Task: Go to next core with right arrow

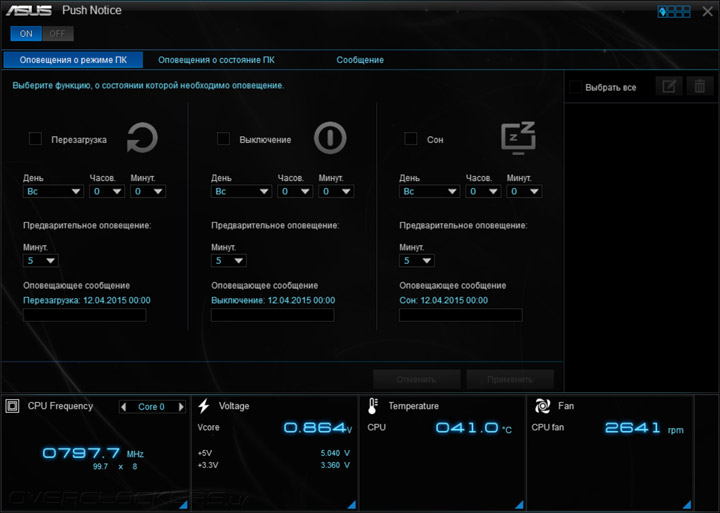Action: (x=181, y=406)
